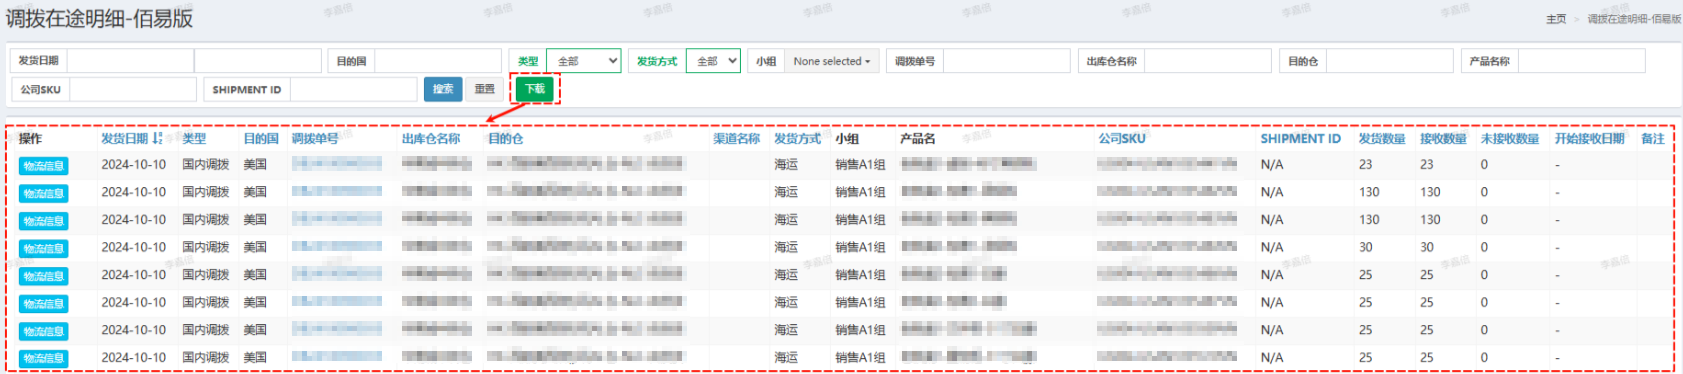
Task: Sort table by 备注 column header
Action: [x=1653, y=139]
